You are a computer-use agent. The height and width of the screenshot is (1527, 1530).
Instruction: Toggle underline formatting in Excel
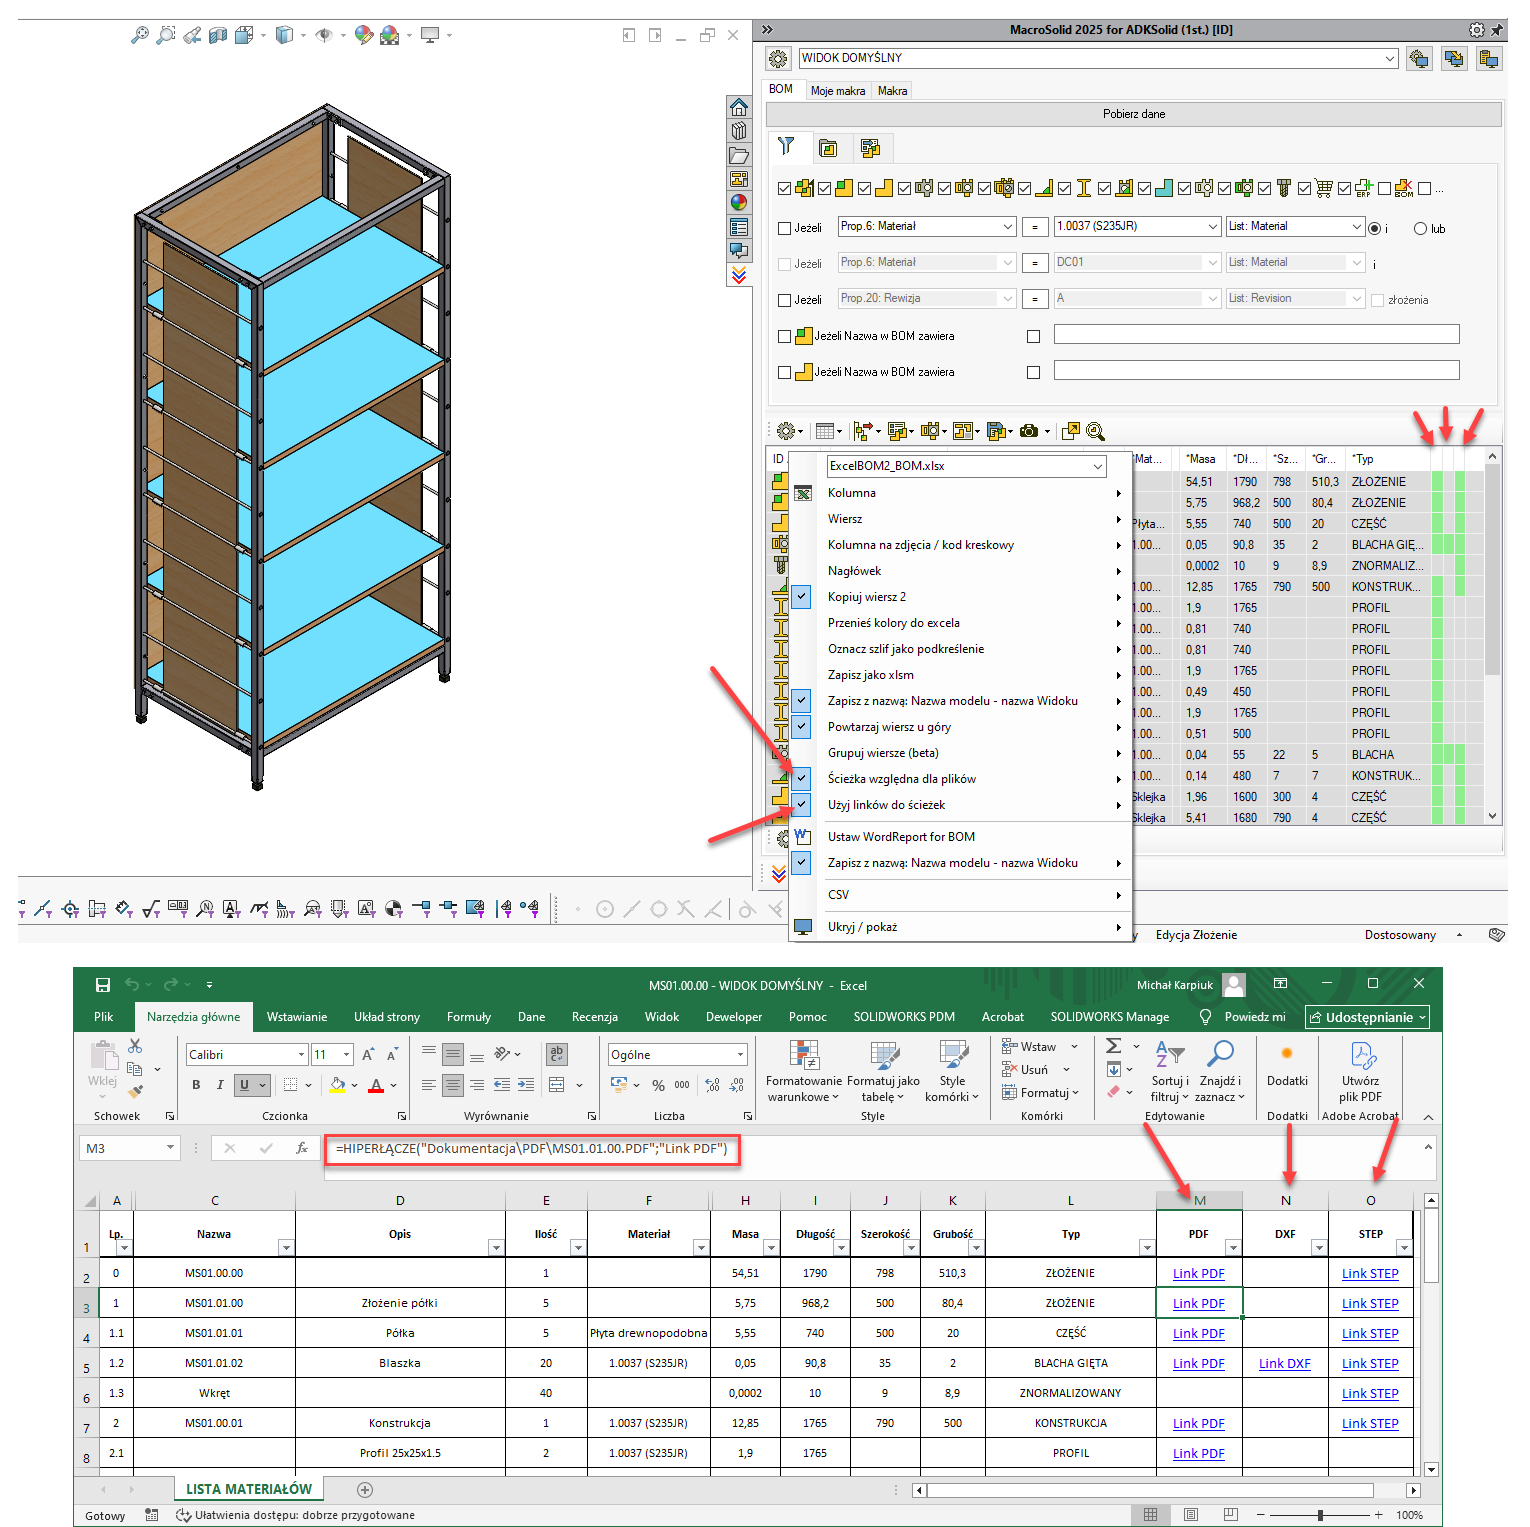tap(244, 1085)
